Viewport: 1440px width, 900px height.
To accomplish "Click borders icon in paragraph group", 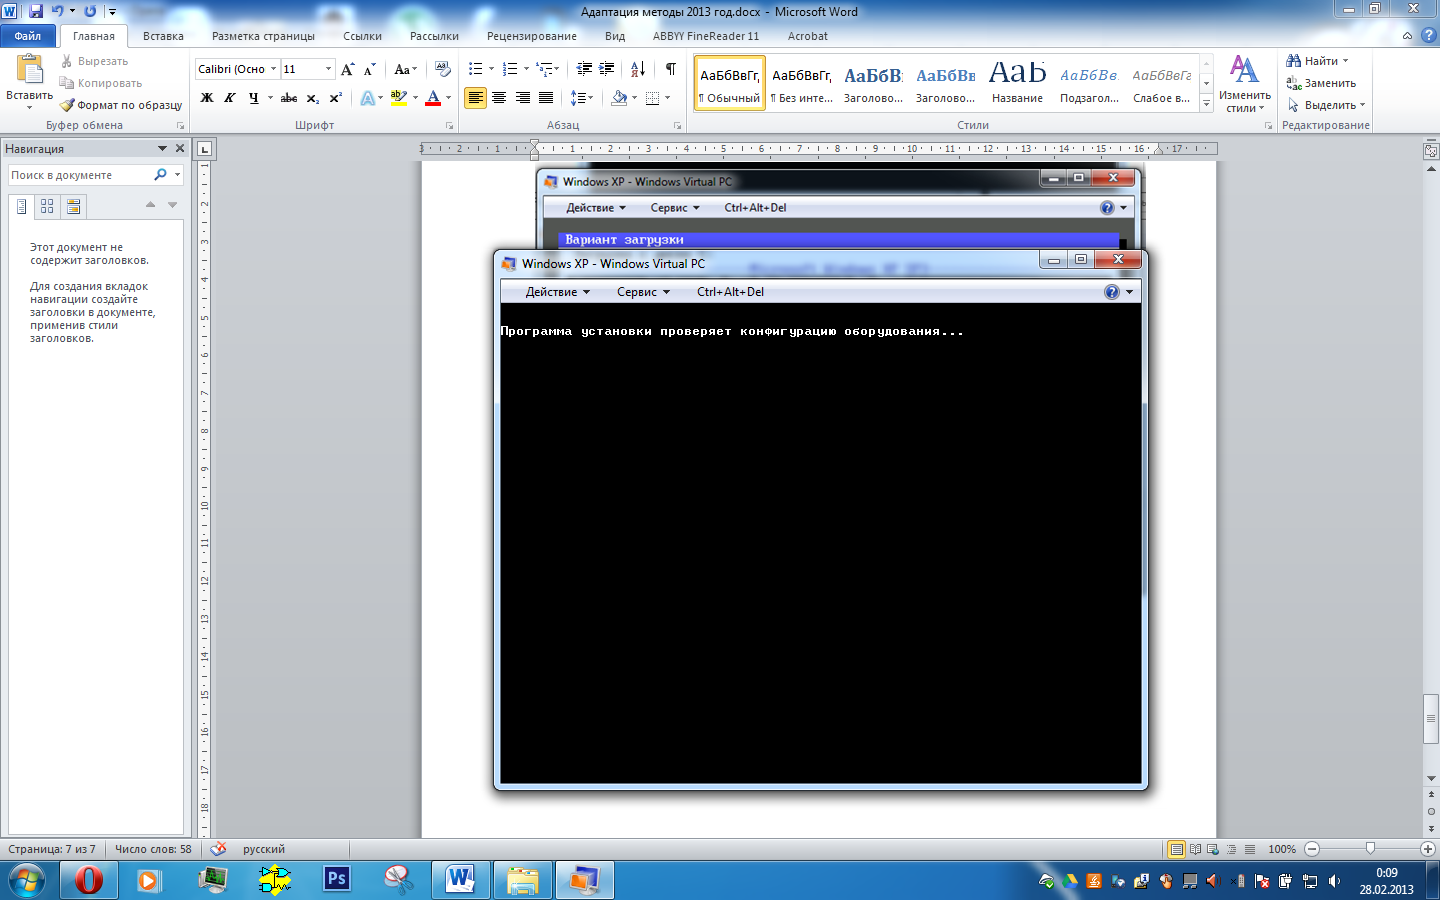I will (653, 98).
